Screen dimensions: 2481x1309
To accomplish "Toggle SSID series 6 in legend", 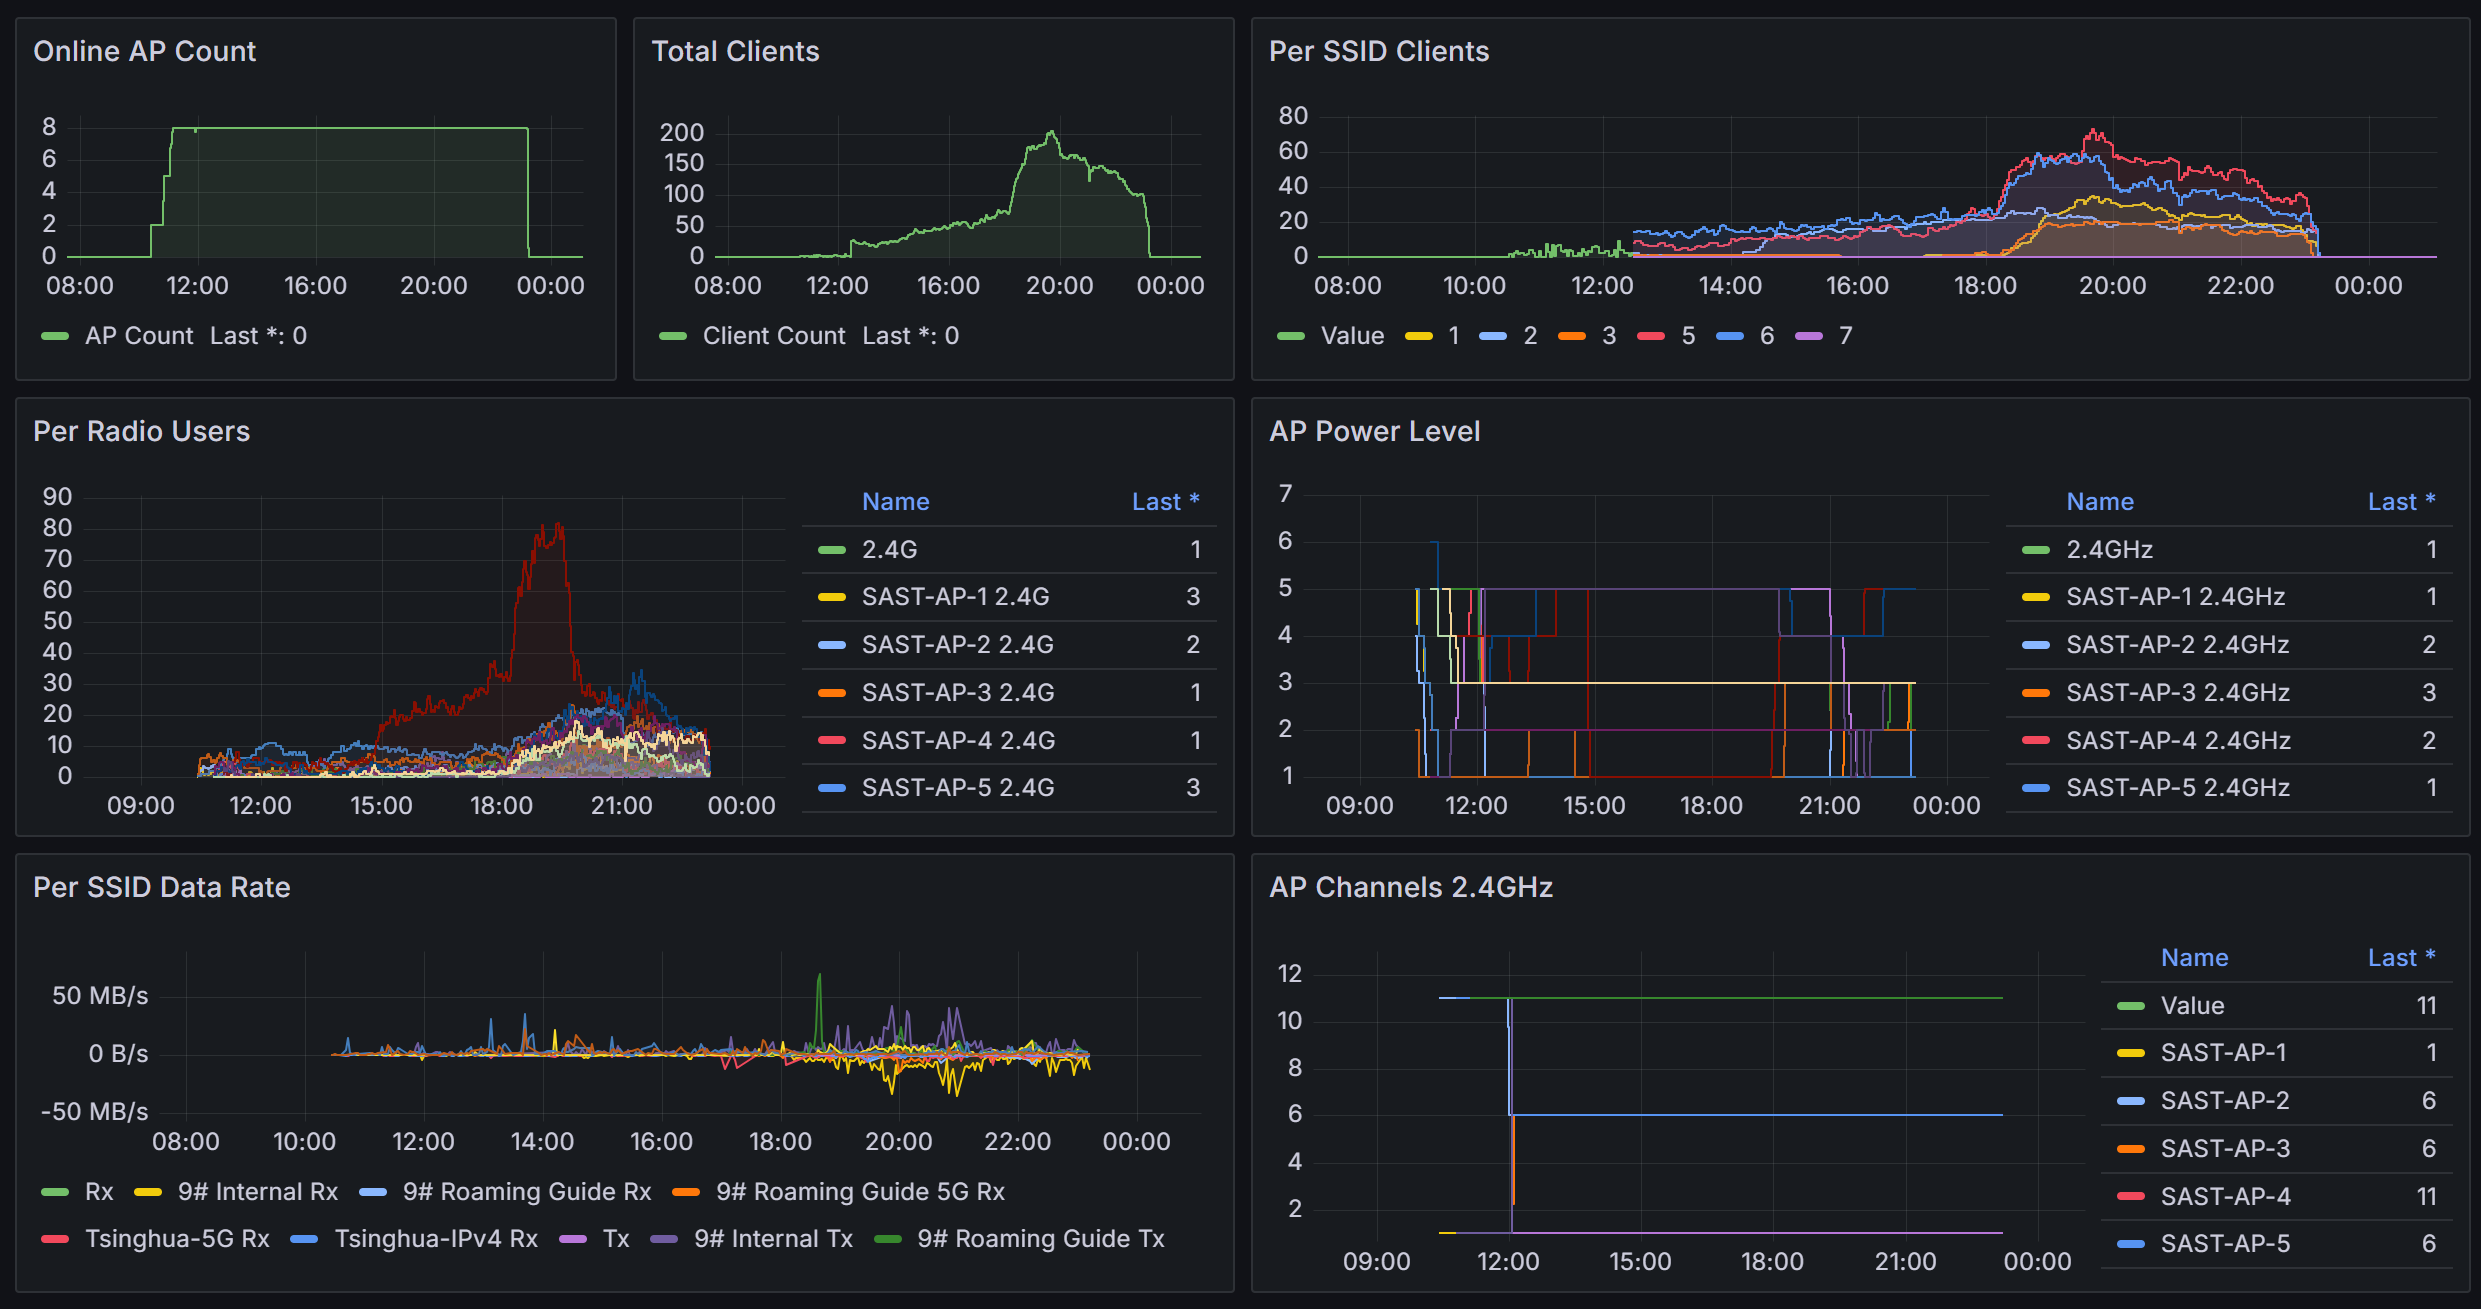I will [1767, 336].
